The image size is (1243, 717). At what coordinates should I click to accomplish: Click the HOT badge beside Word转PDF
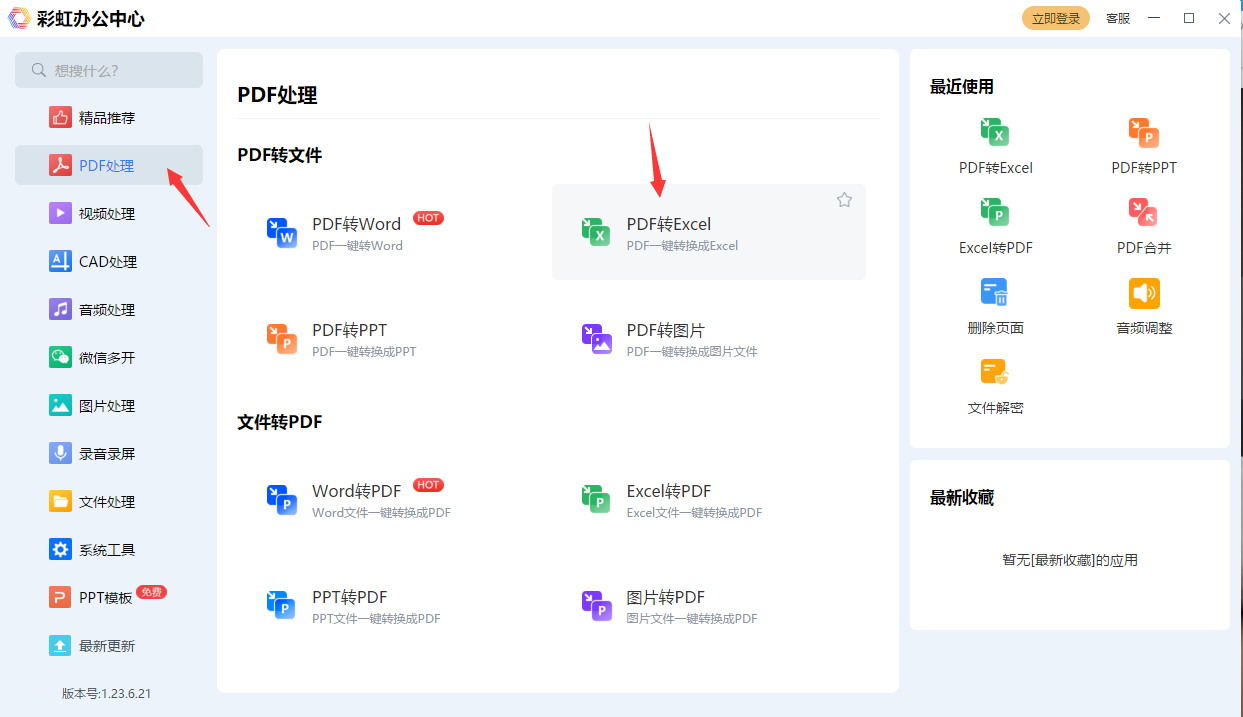coord(428,485)
